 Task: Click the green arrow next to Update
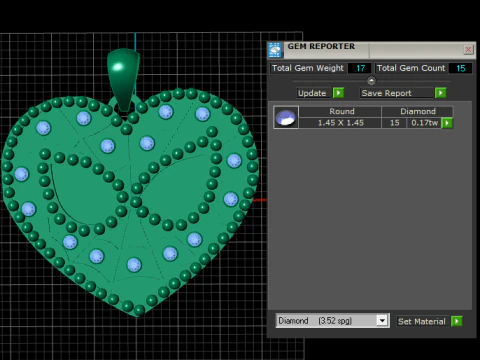(x=338, y=93)
